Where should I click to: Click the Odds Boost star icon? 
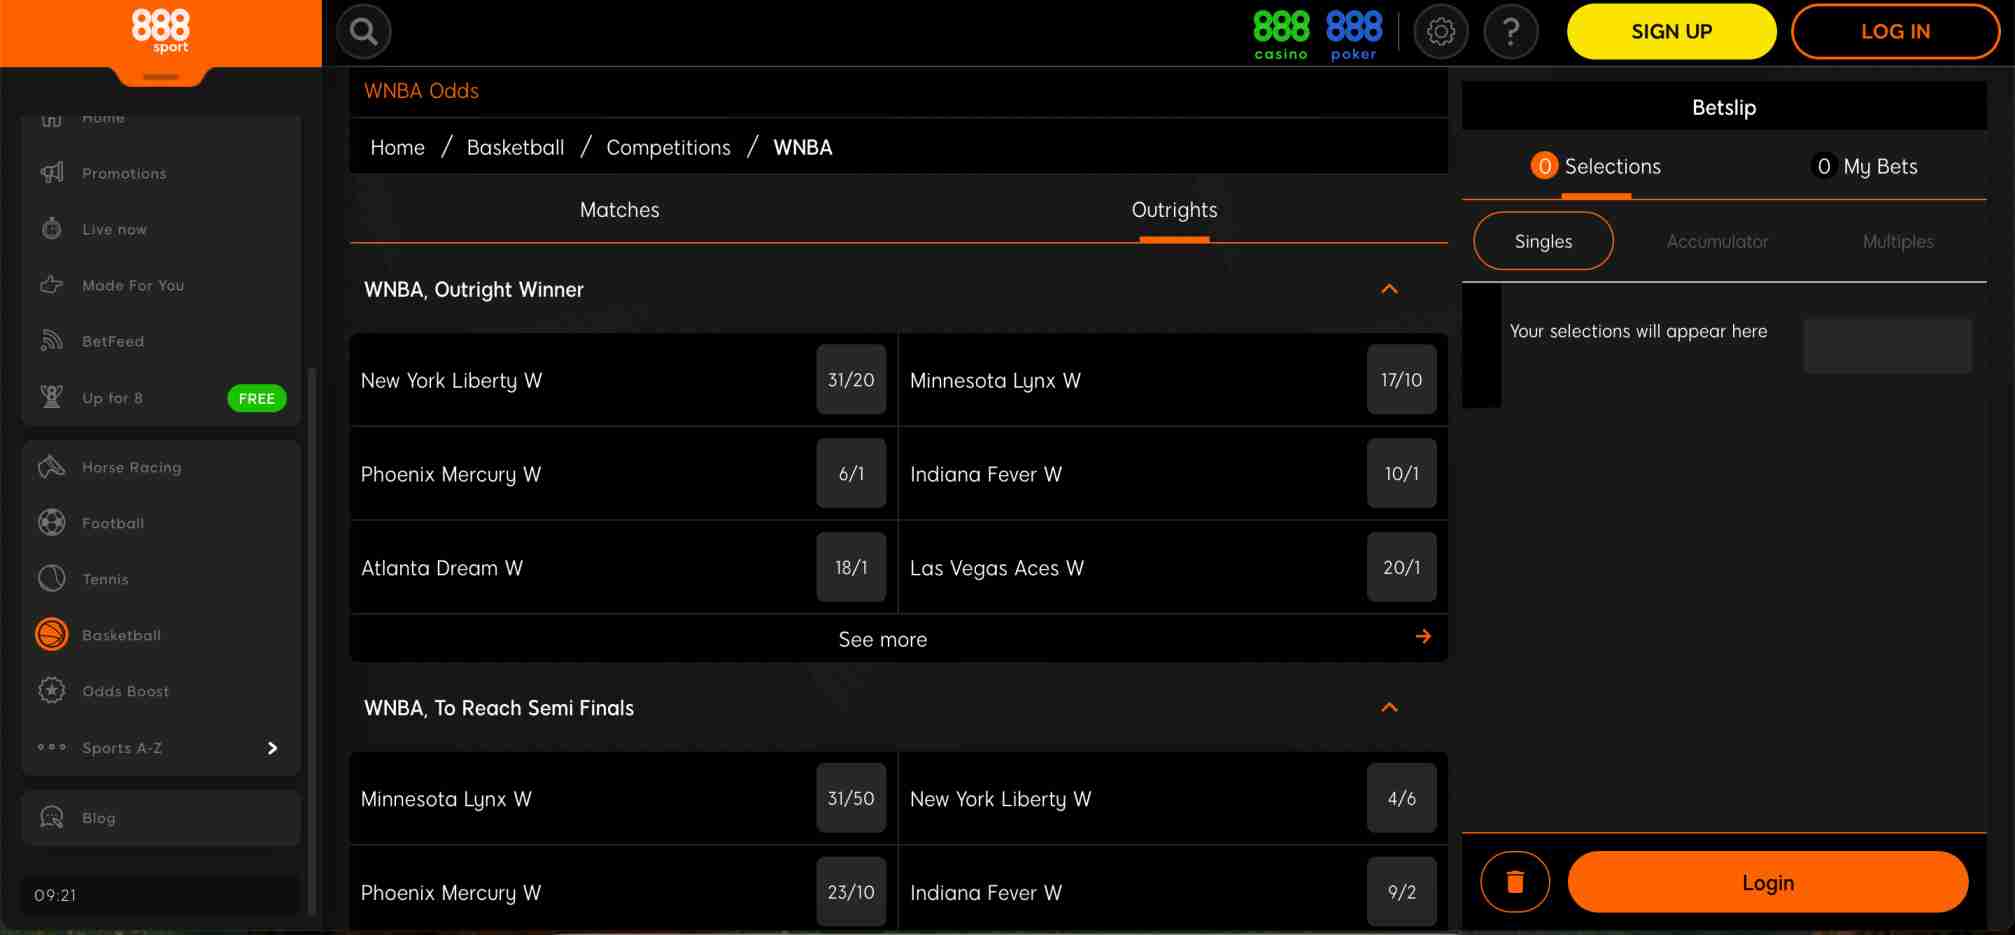coord(52,691)
